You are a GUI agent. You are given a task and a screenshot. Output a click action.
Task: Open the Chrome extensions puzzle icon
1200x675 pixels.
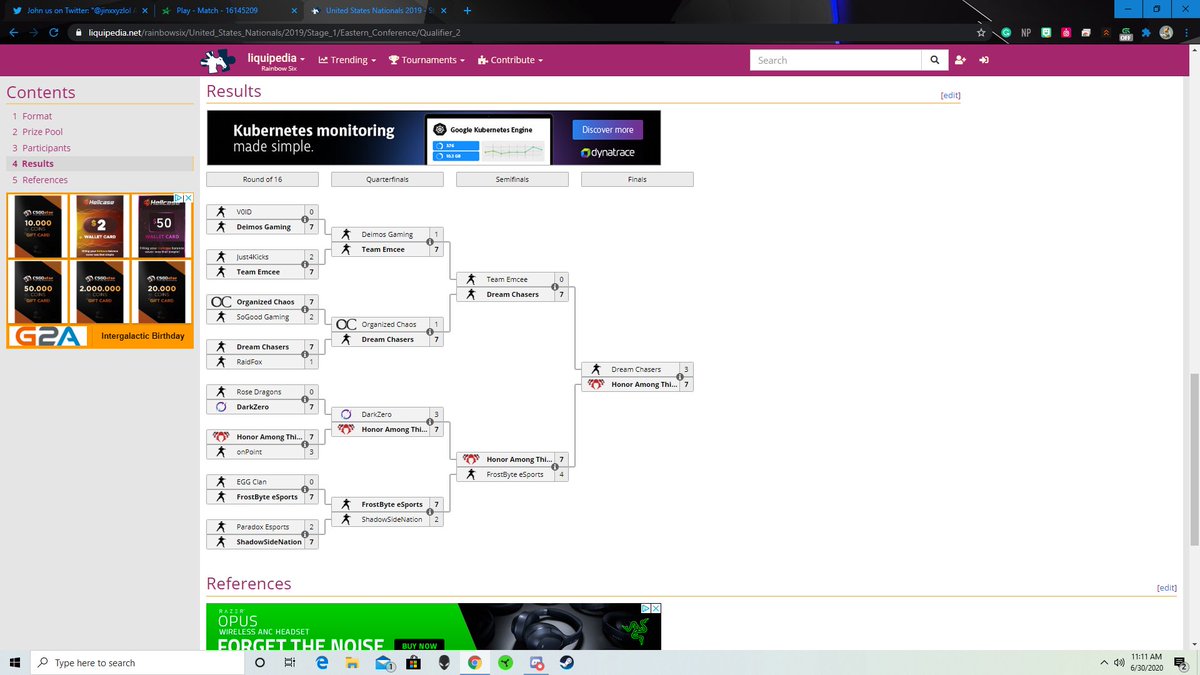[x=1146, y=32]
